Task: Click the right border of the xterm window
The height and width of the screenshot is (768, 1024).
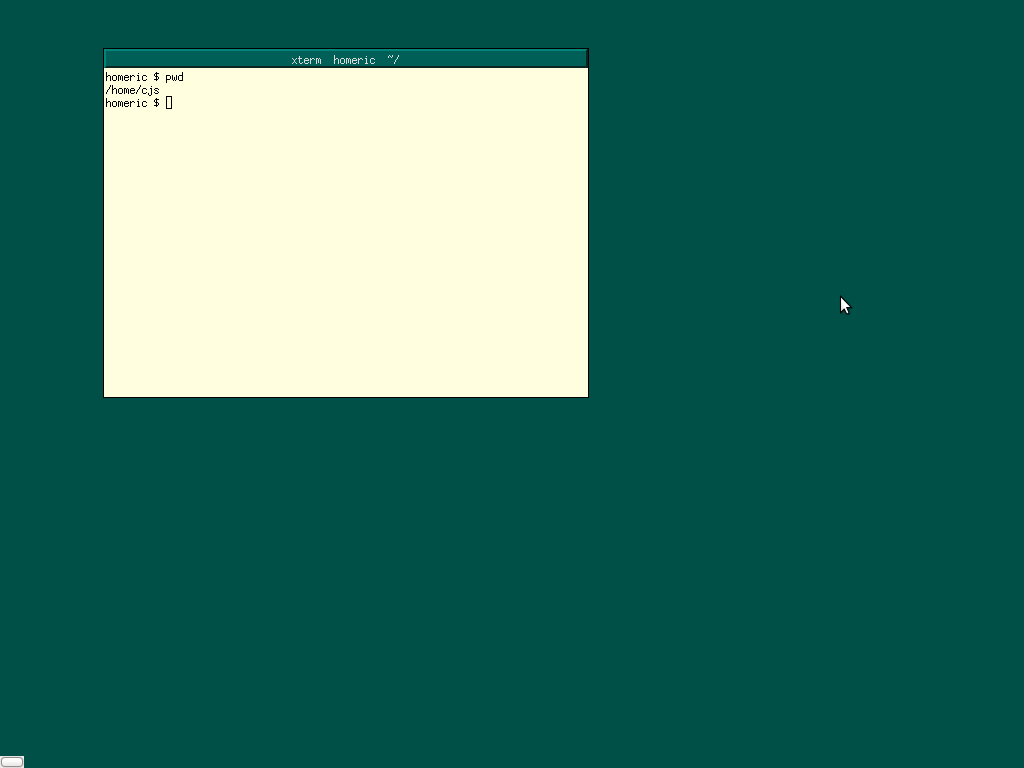Action: (x=588, y=230)
